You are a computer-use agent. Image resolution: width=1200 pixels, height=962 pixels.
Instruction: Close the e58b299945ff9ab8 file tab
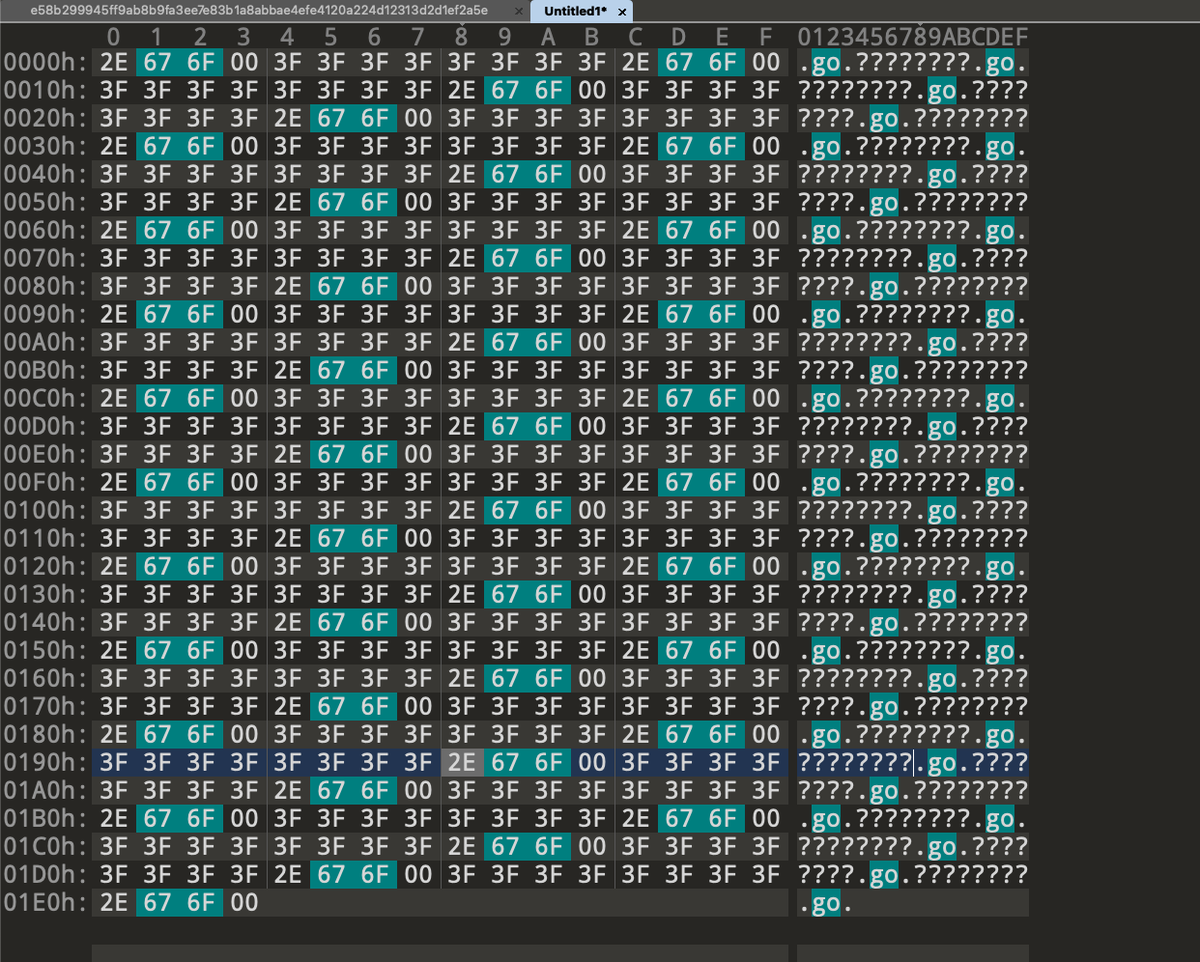517,12
